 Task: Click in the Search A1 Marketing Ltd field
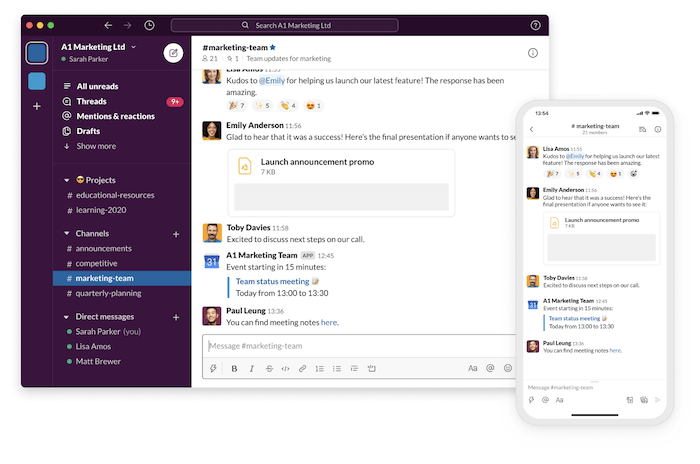tap(284, 25)
